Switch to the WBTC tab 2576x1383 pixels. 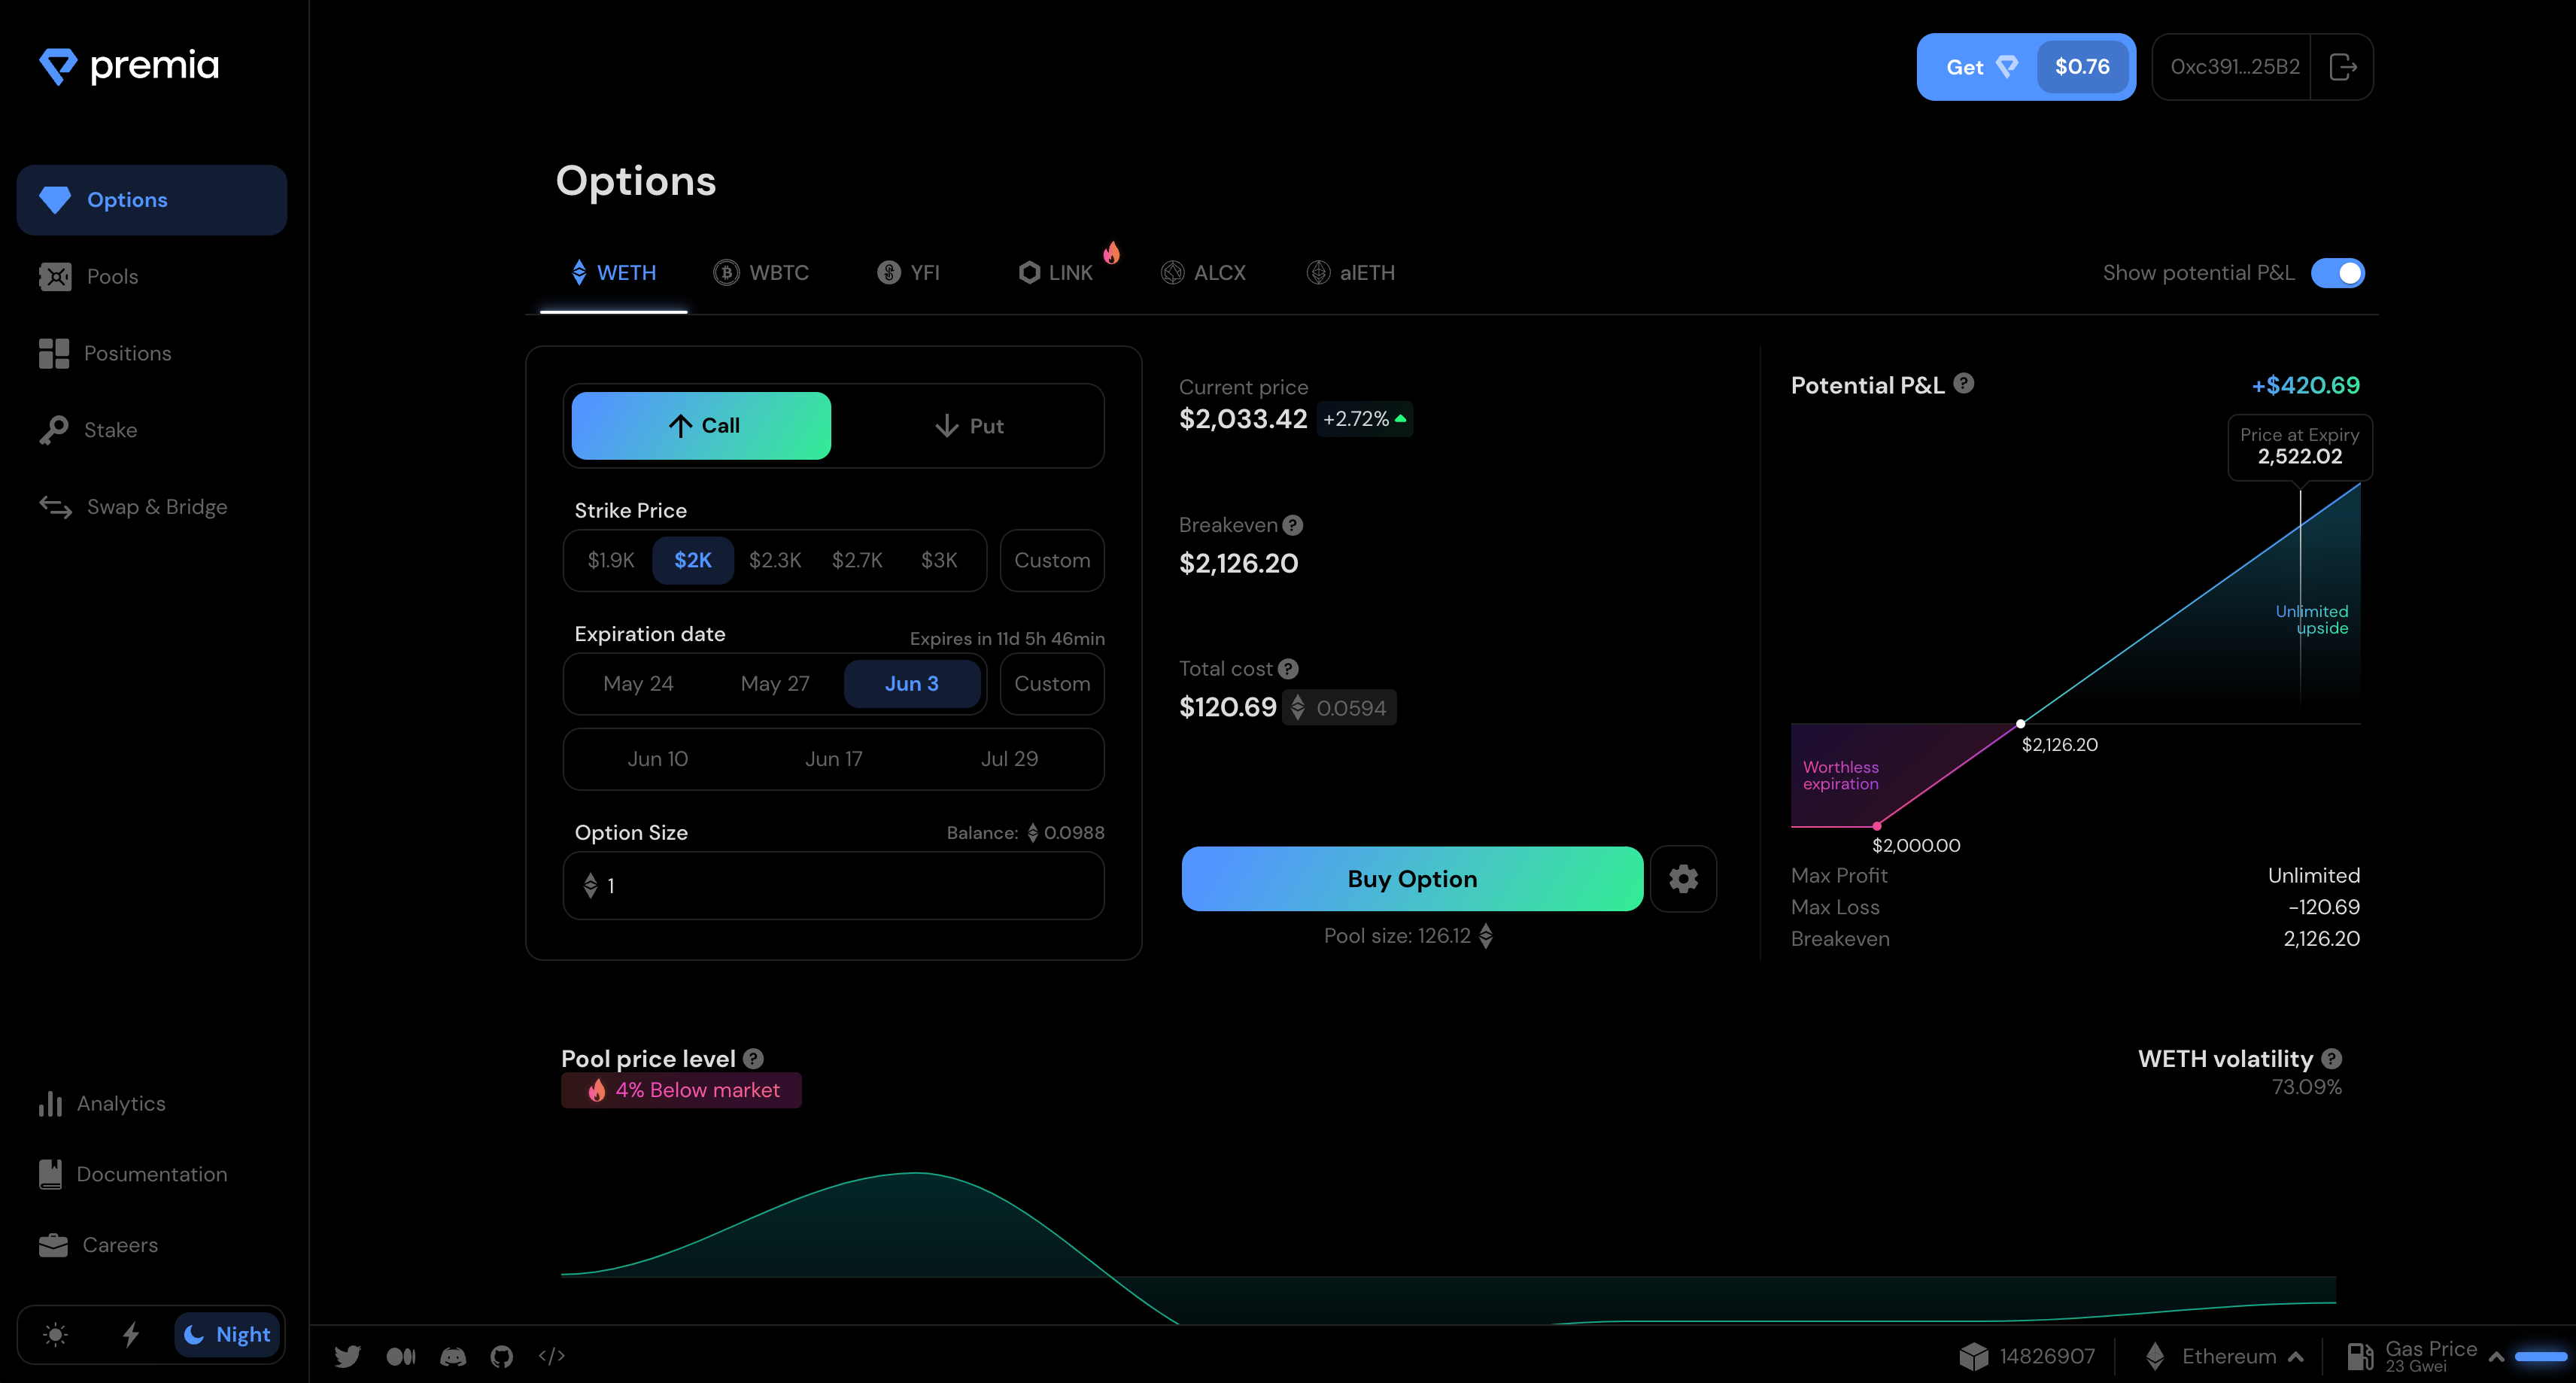[762, 273]
